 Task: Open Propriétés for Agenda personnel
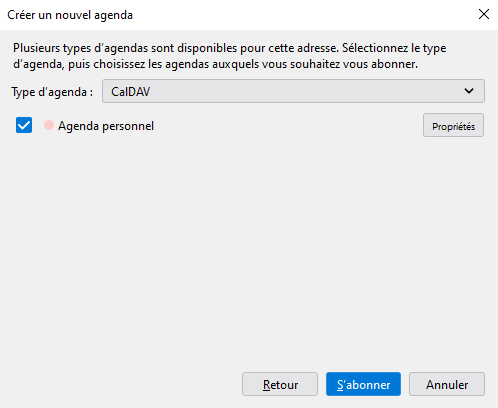[453, 125]
